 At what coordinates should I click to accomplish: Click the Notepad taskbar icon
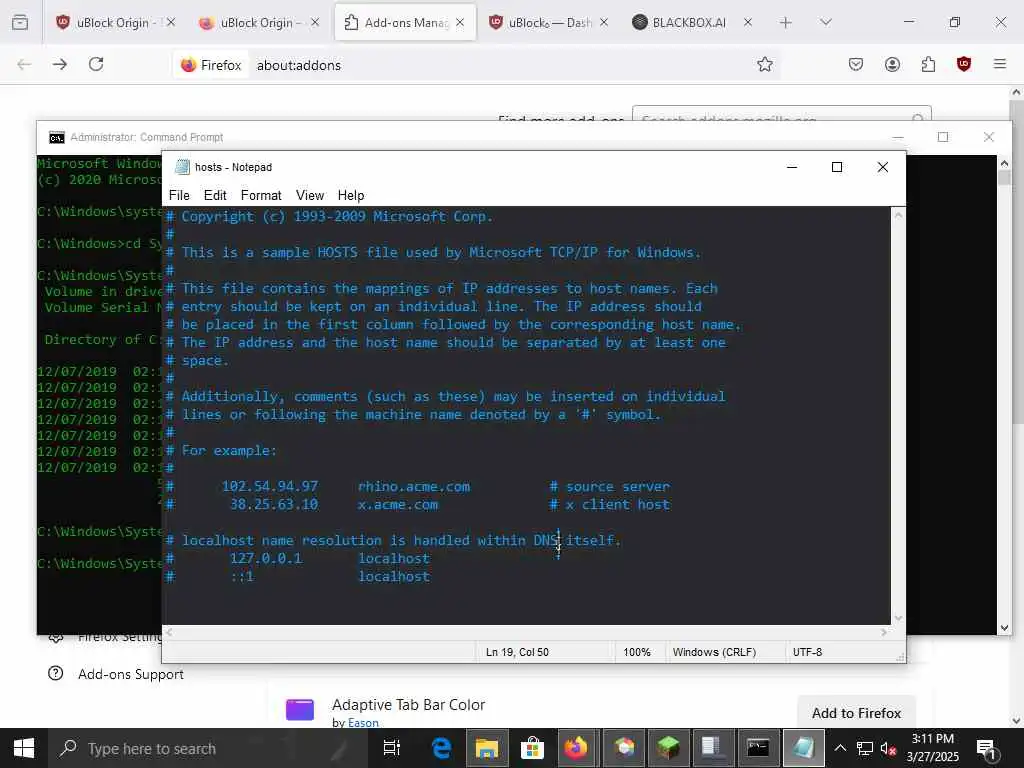tap(803, 748)
